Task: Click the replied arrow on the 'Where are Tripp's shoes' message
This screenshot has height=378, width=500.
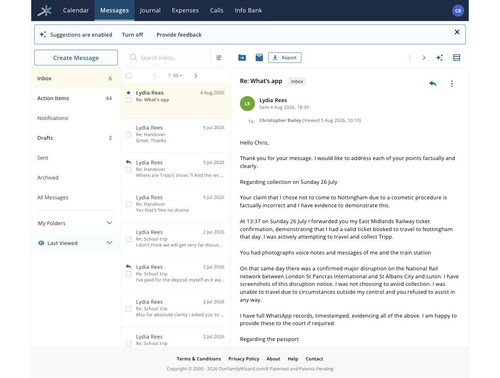Action: pyautogui.click(x=128, y=162)
